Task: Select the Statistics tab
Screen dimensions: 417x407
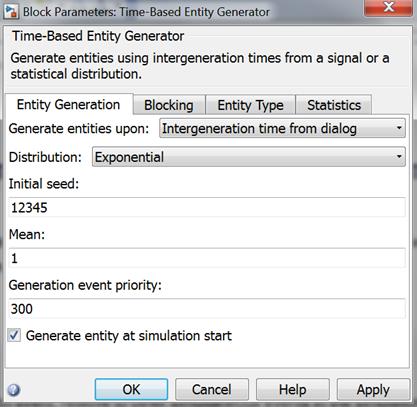Action: (334, 105)
